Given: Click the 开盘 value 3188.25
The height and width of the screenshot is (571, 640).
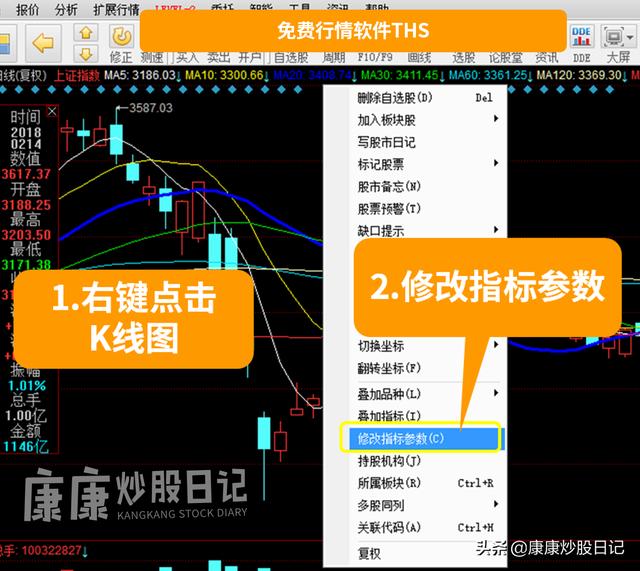Looking at the screenshot, I should [x=26, y=205].
